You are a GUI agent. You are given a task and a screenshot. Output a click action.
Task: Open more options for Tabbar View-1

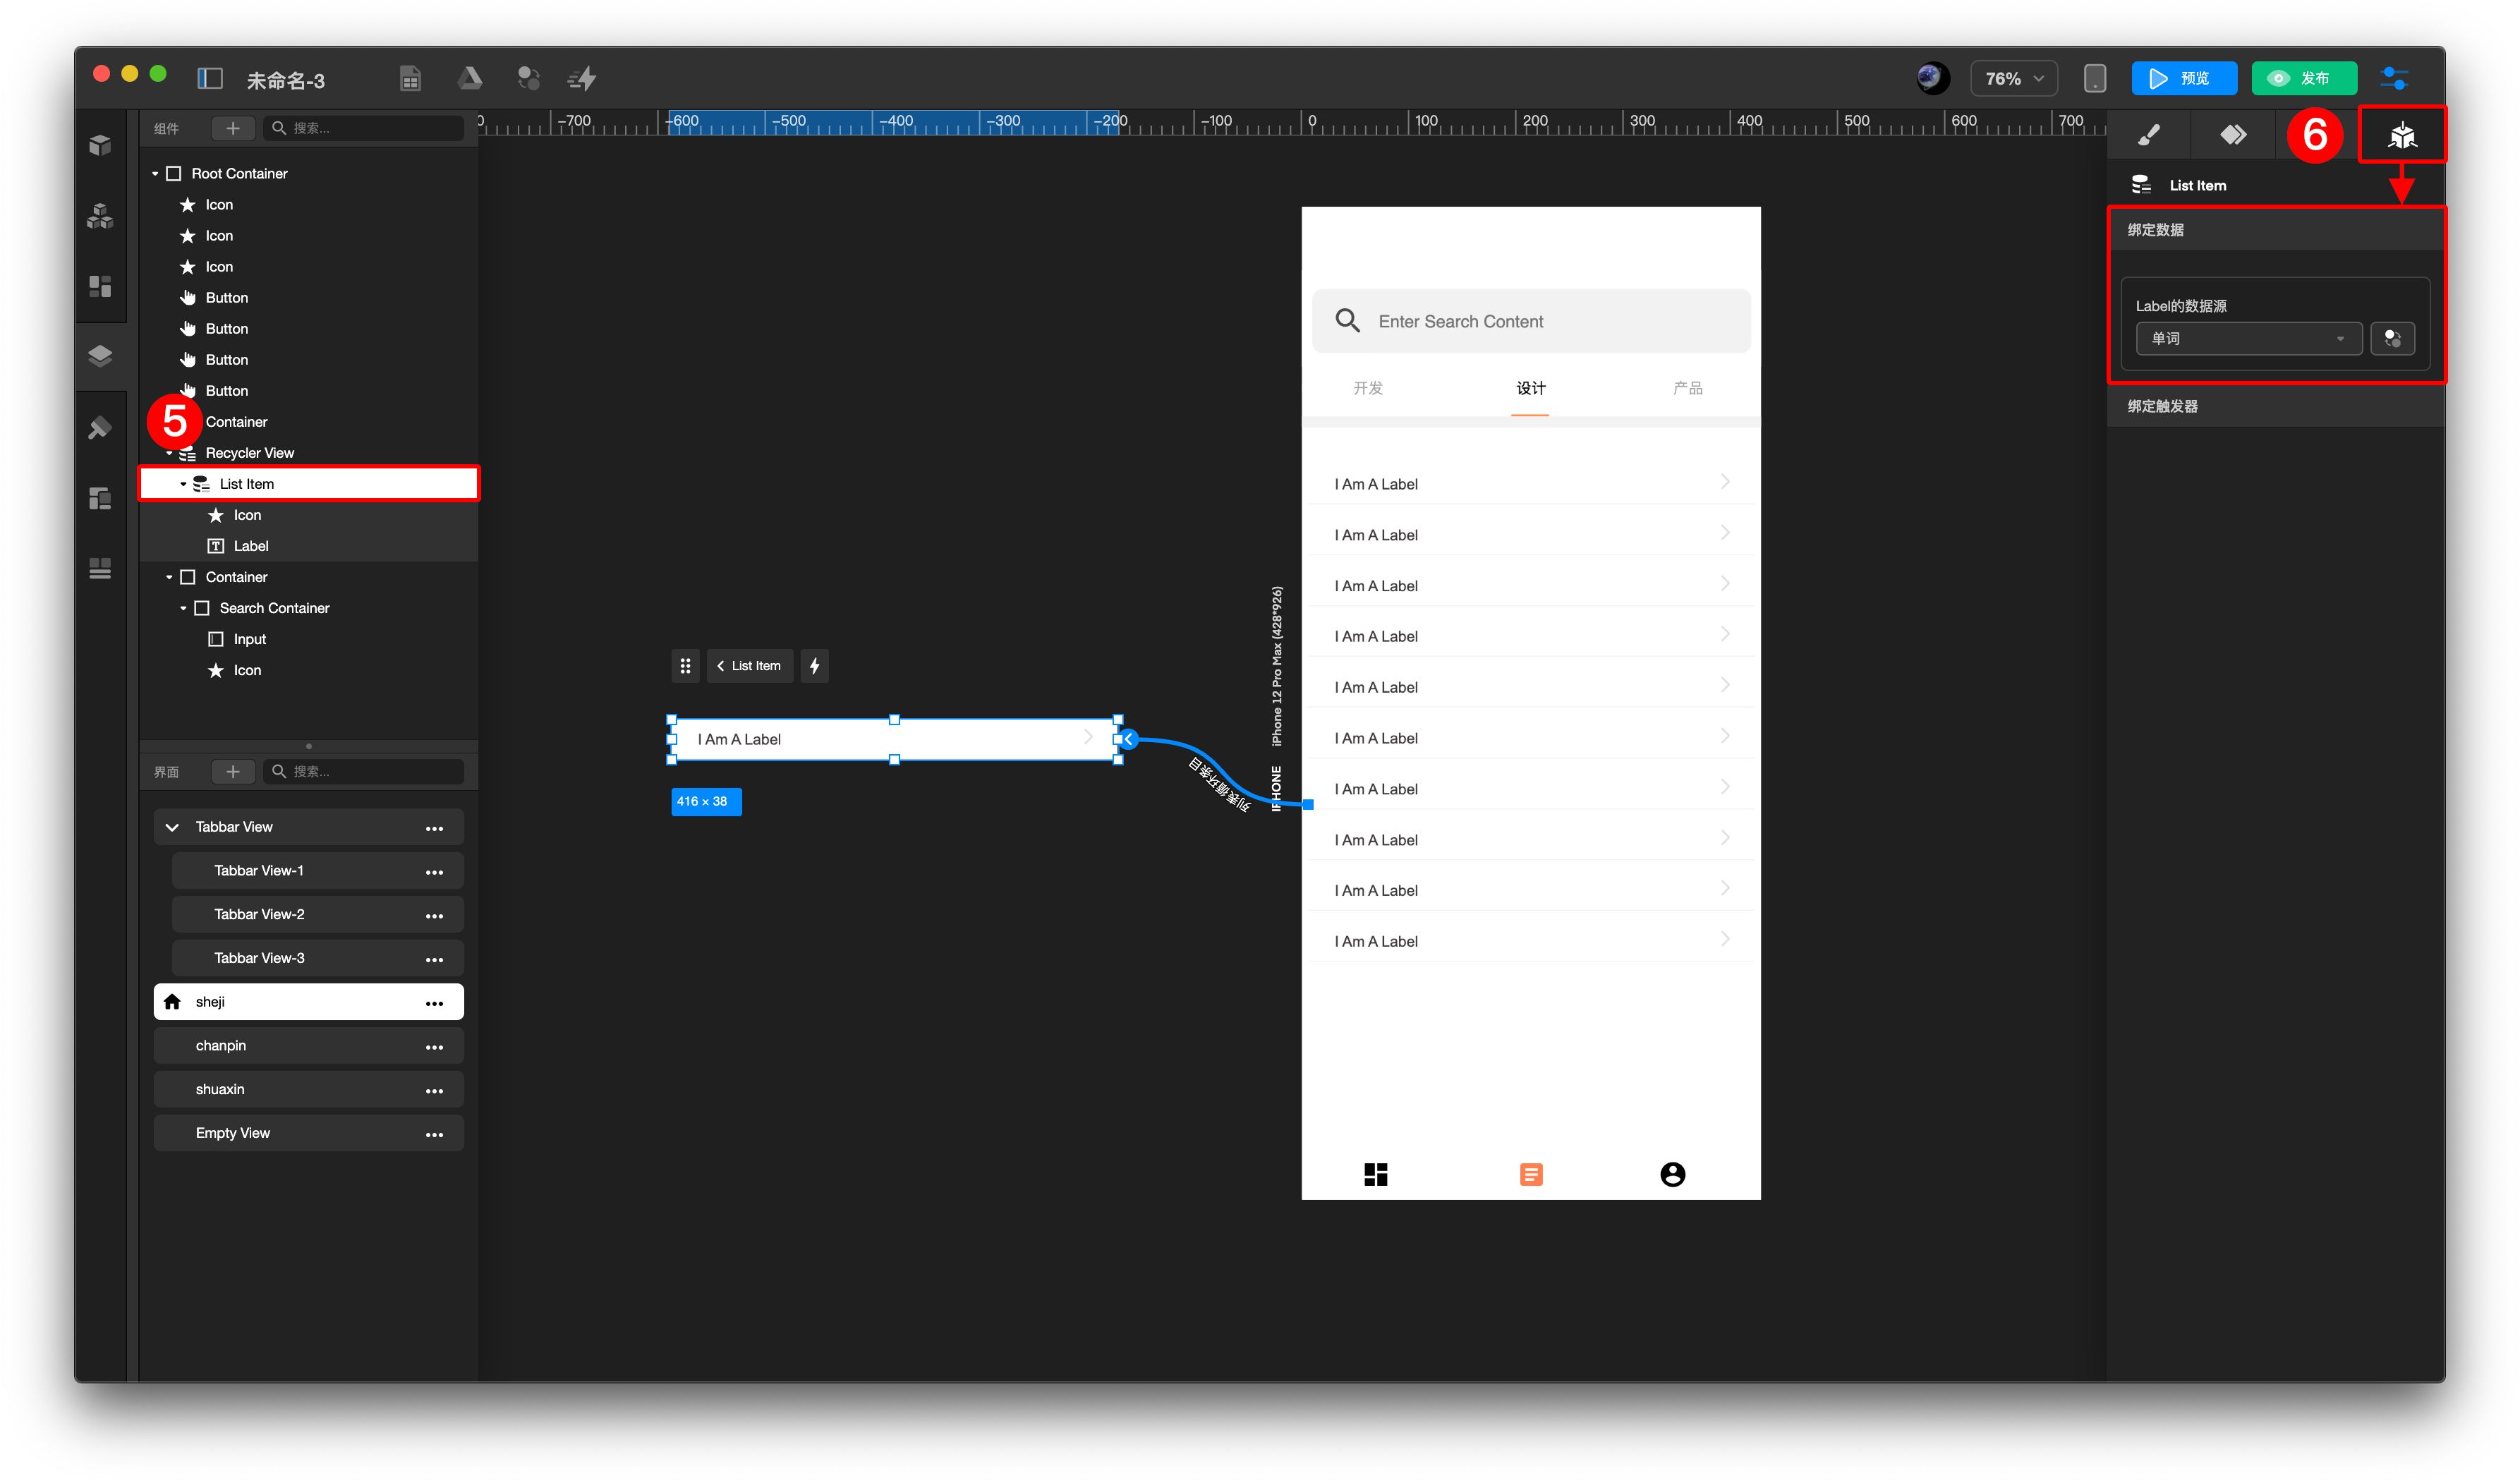[434, 872]
